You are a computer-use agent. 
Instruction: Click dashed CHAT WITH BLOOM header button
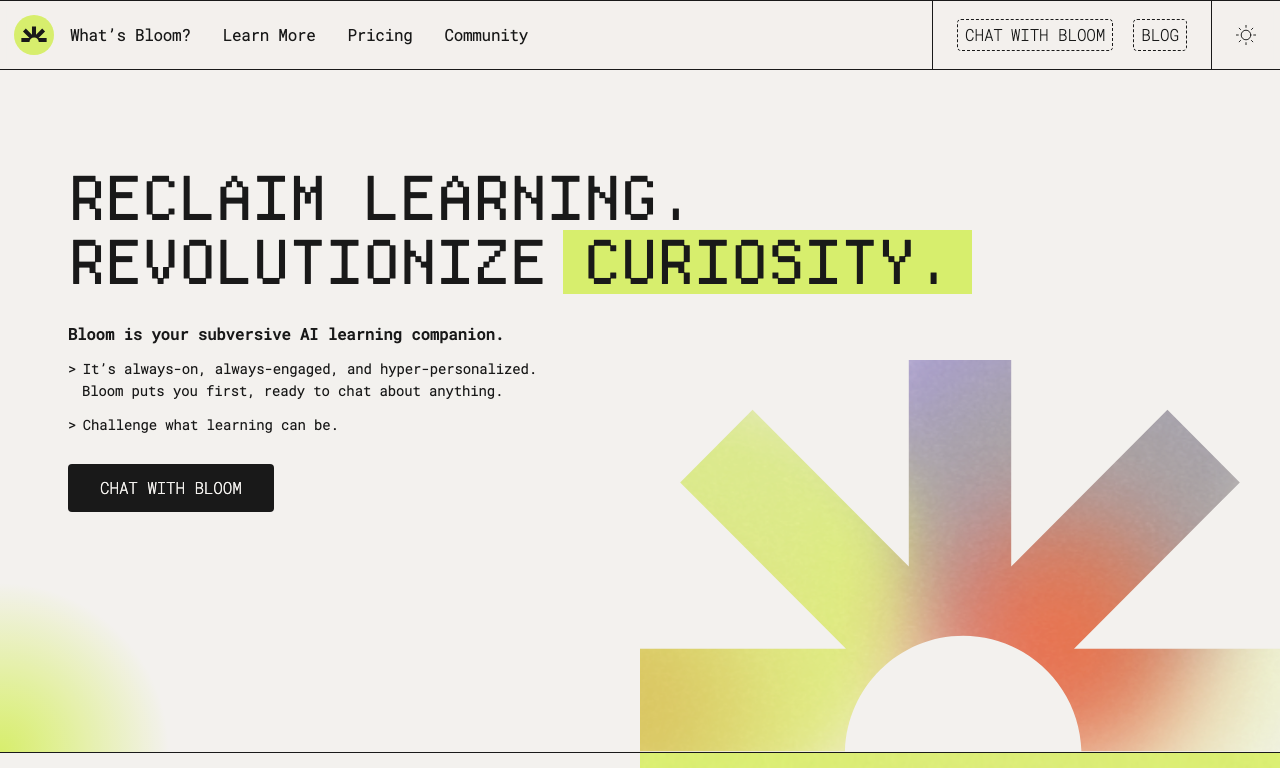click(x=1035, y=35)
